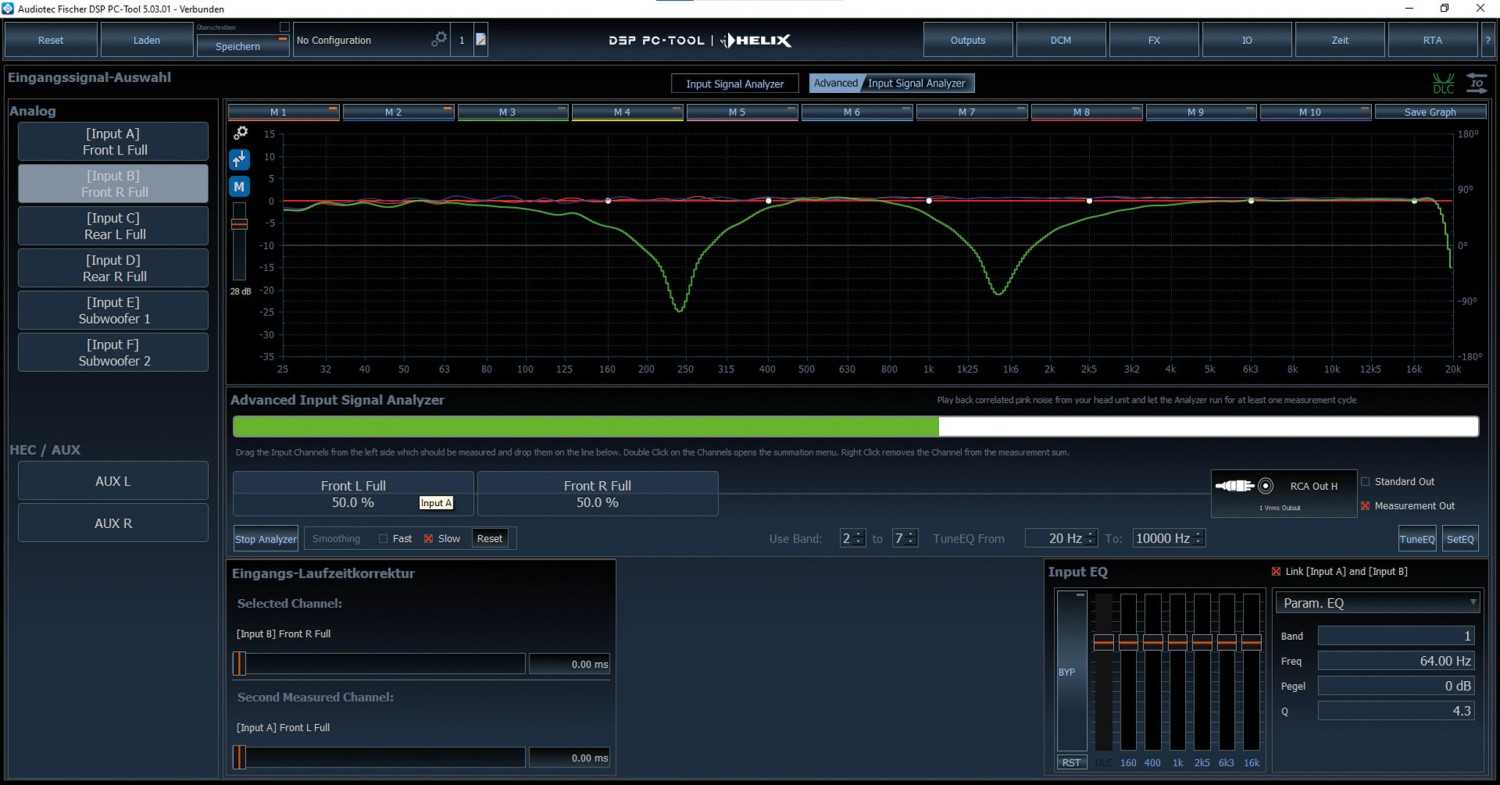The height and width of the screenshot is (785, 1500).
Task: Enable the Fast smoothing checkbox
Action: [x=383, y=538]
